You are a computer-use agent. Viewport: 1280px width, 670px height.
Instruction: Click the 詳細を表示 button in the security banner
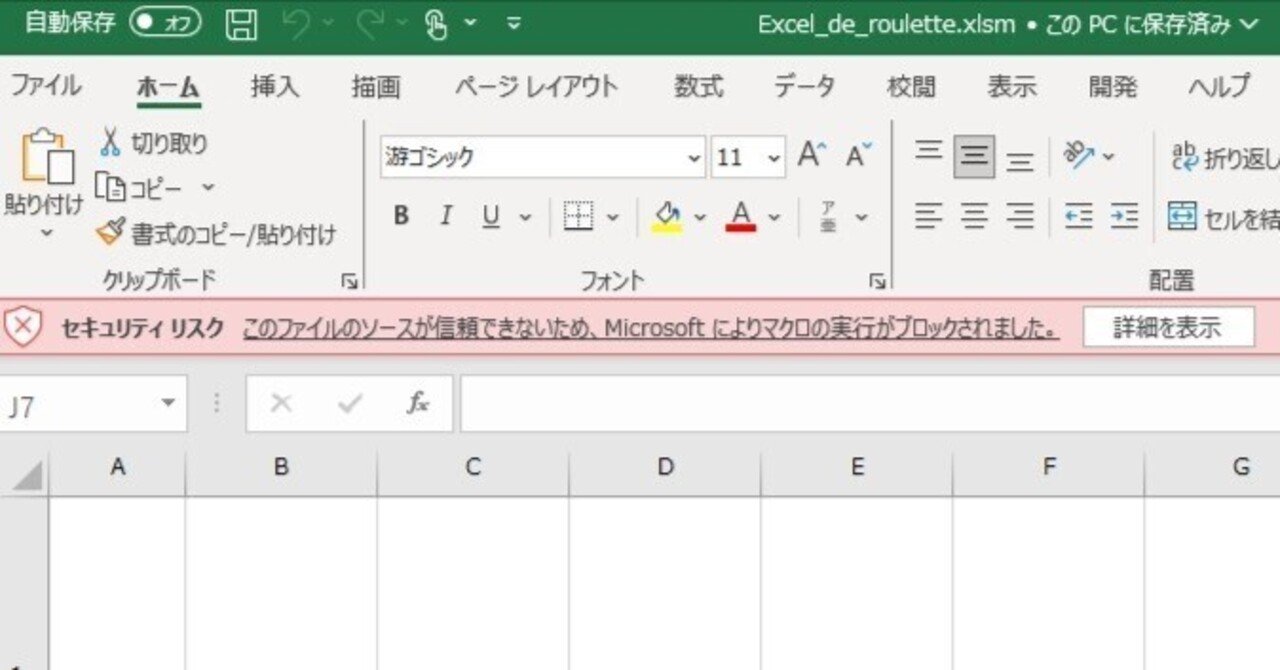point(1168,325)
